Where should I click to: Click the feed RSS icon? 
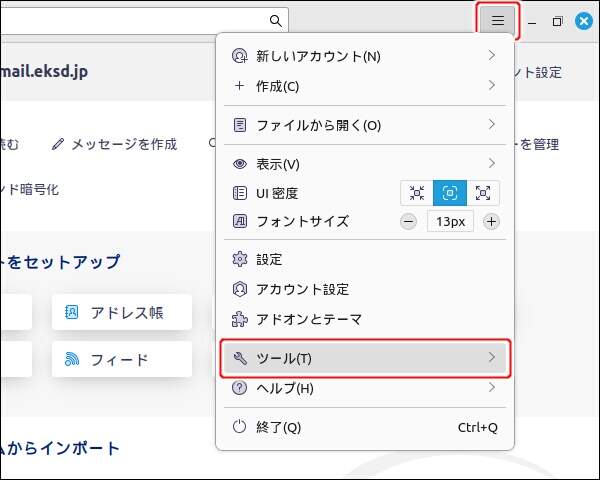(72, 359)
